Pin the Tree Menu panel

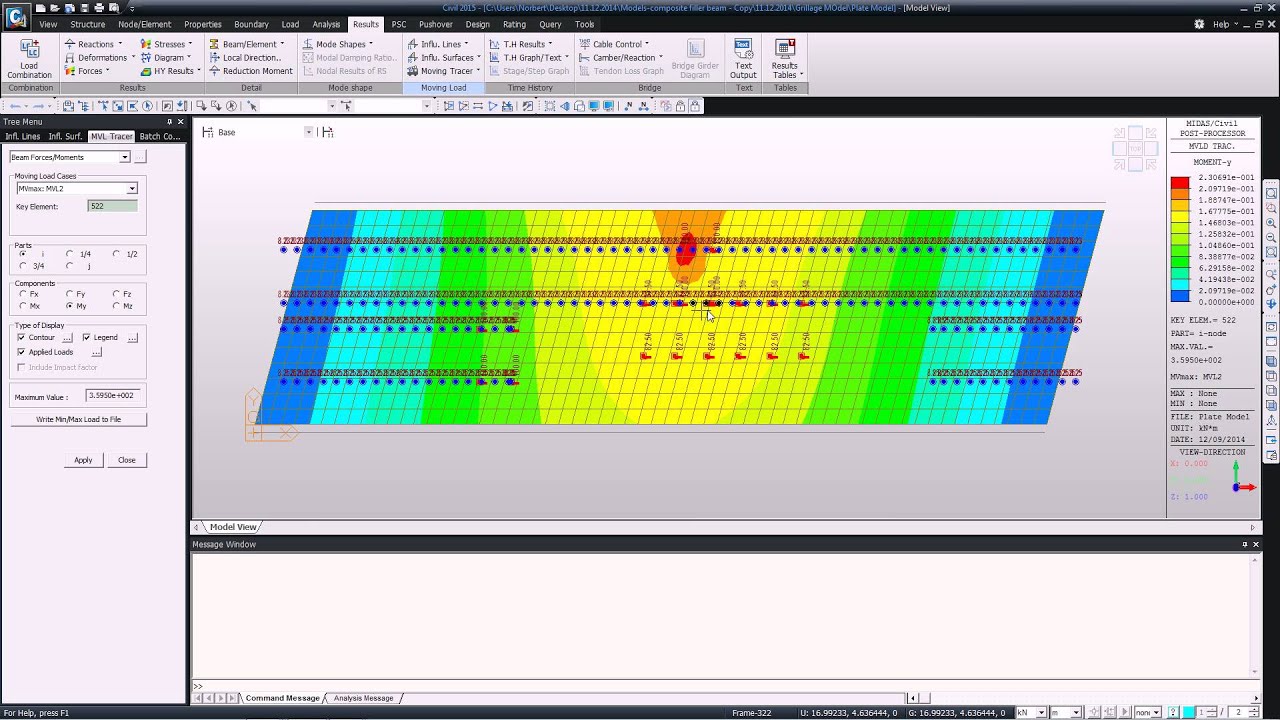pyautogui.click(x=170, y=122)
